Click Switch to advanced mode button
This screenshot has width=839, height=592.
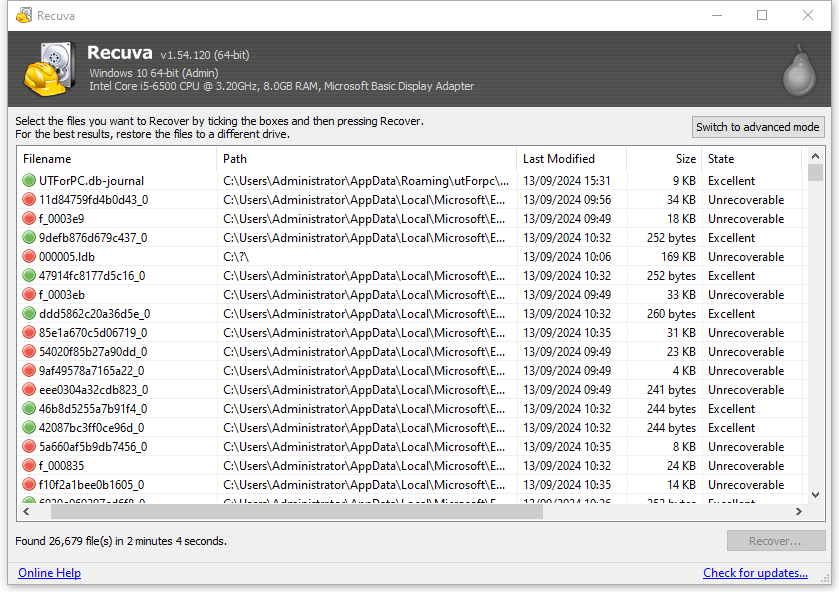click(x=758, y=127)
